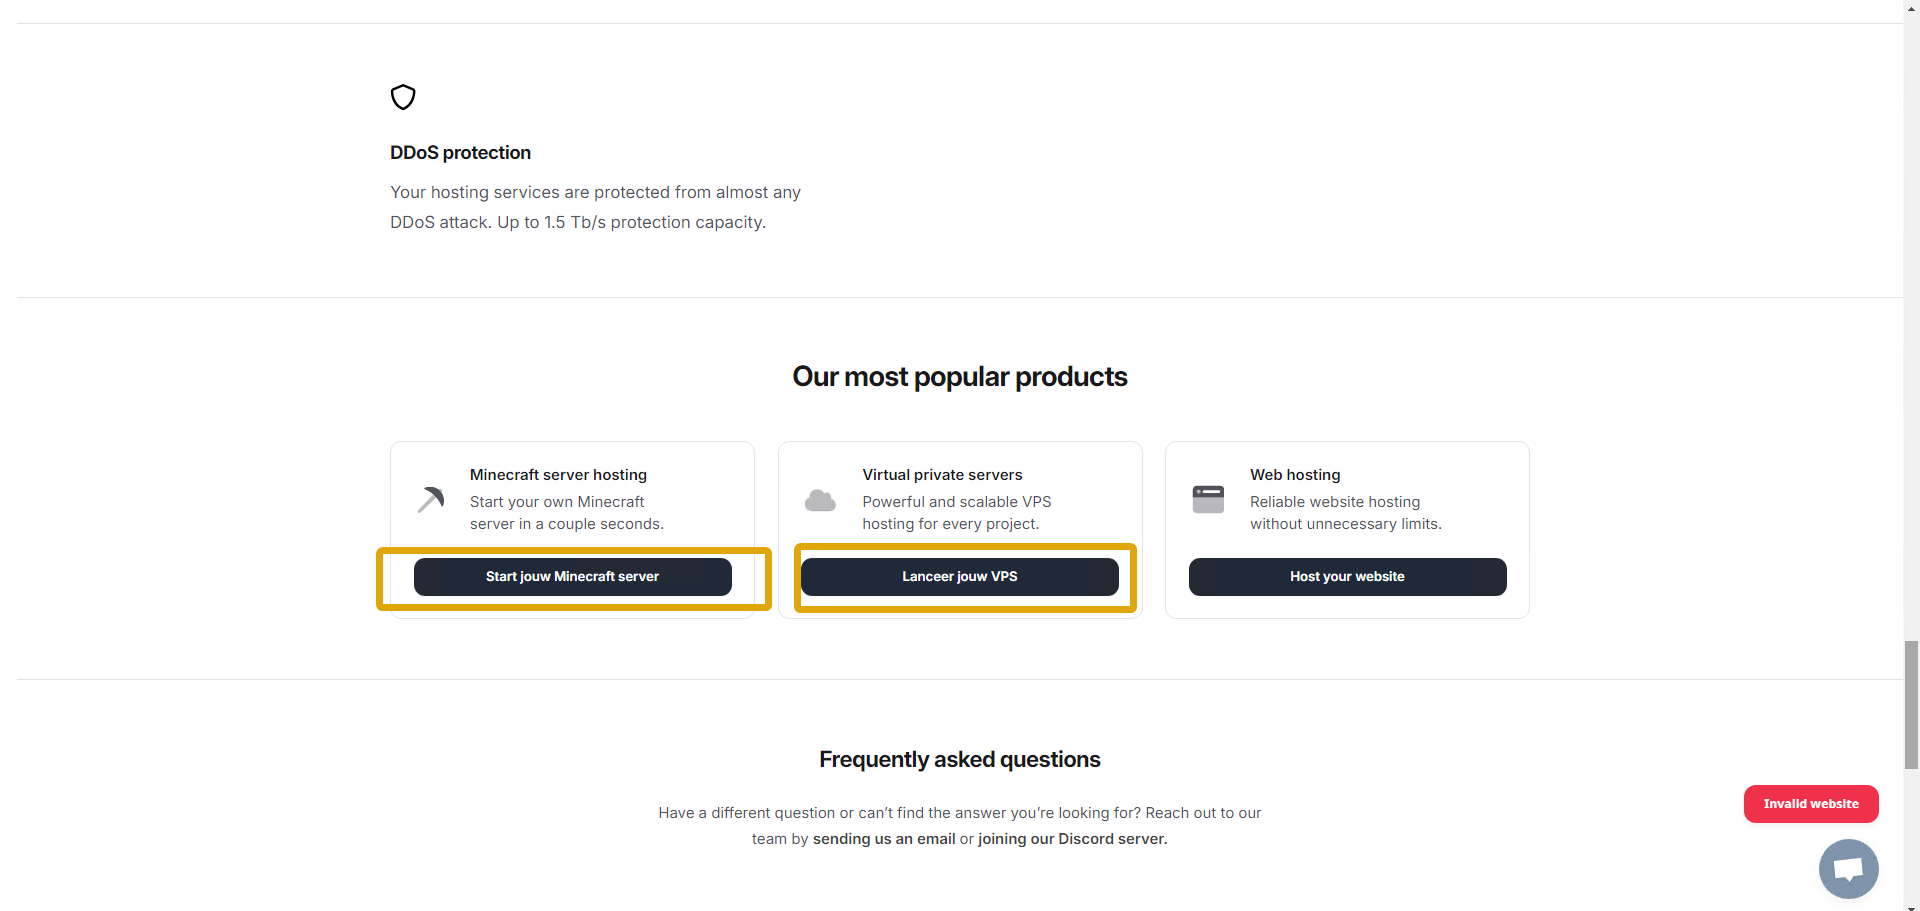
Task: Select the "Web hosting" card title
Action: point(1295,475)
